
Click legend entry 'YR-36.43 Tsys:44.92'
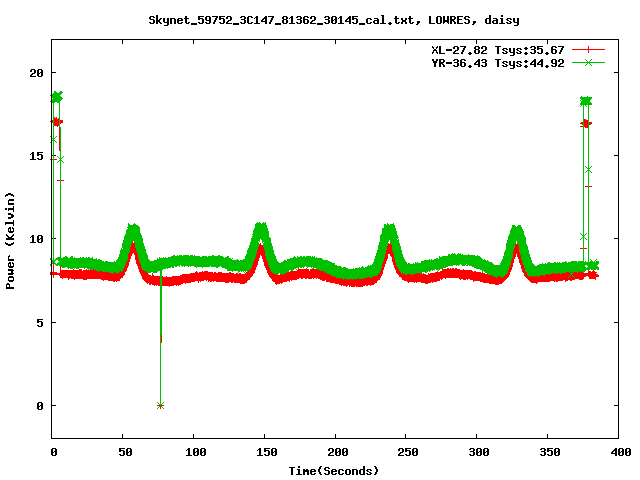click(x=498, y=63)
